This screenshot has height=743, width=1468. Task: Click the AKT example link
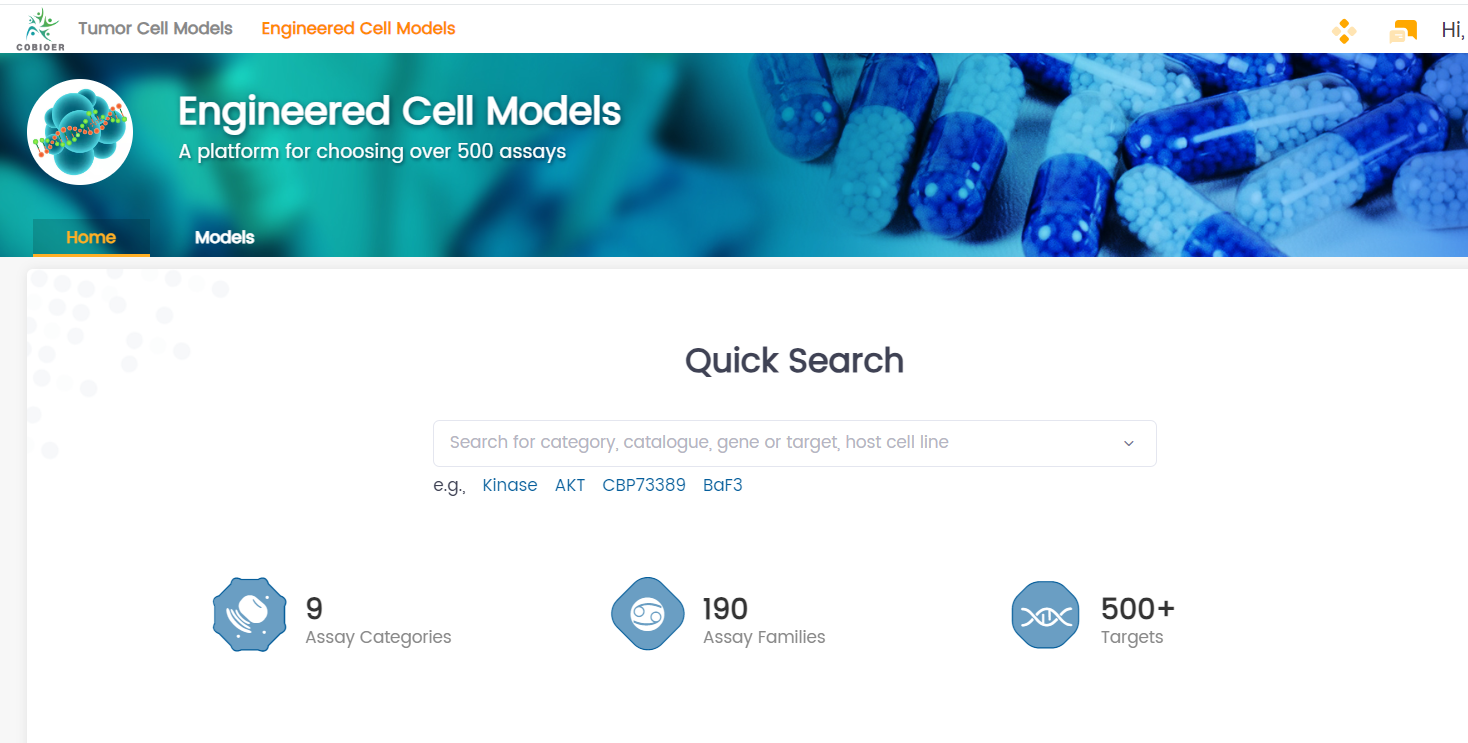click(570, 485)
